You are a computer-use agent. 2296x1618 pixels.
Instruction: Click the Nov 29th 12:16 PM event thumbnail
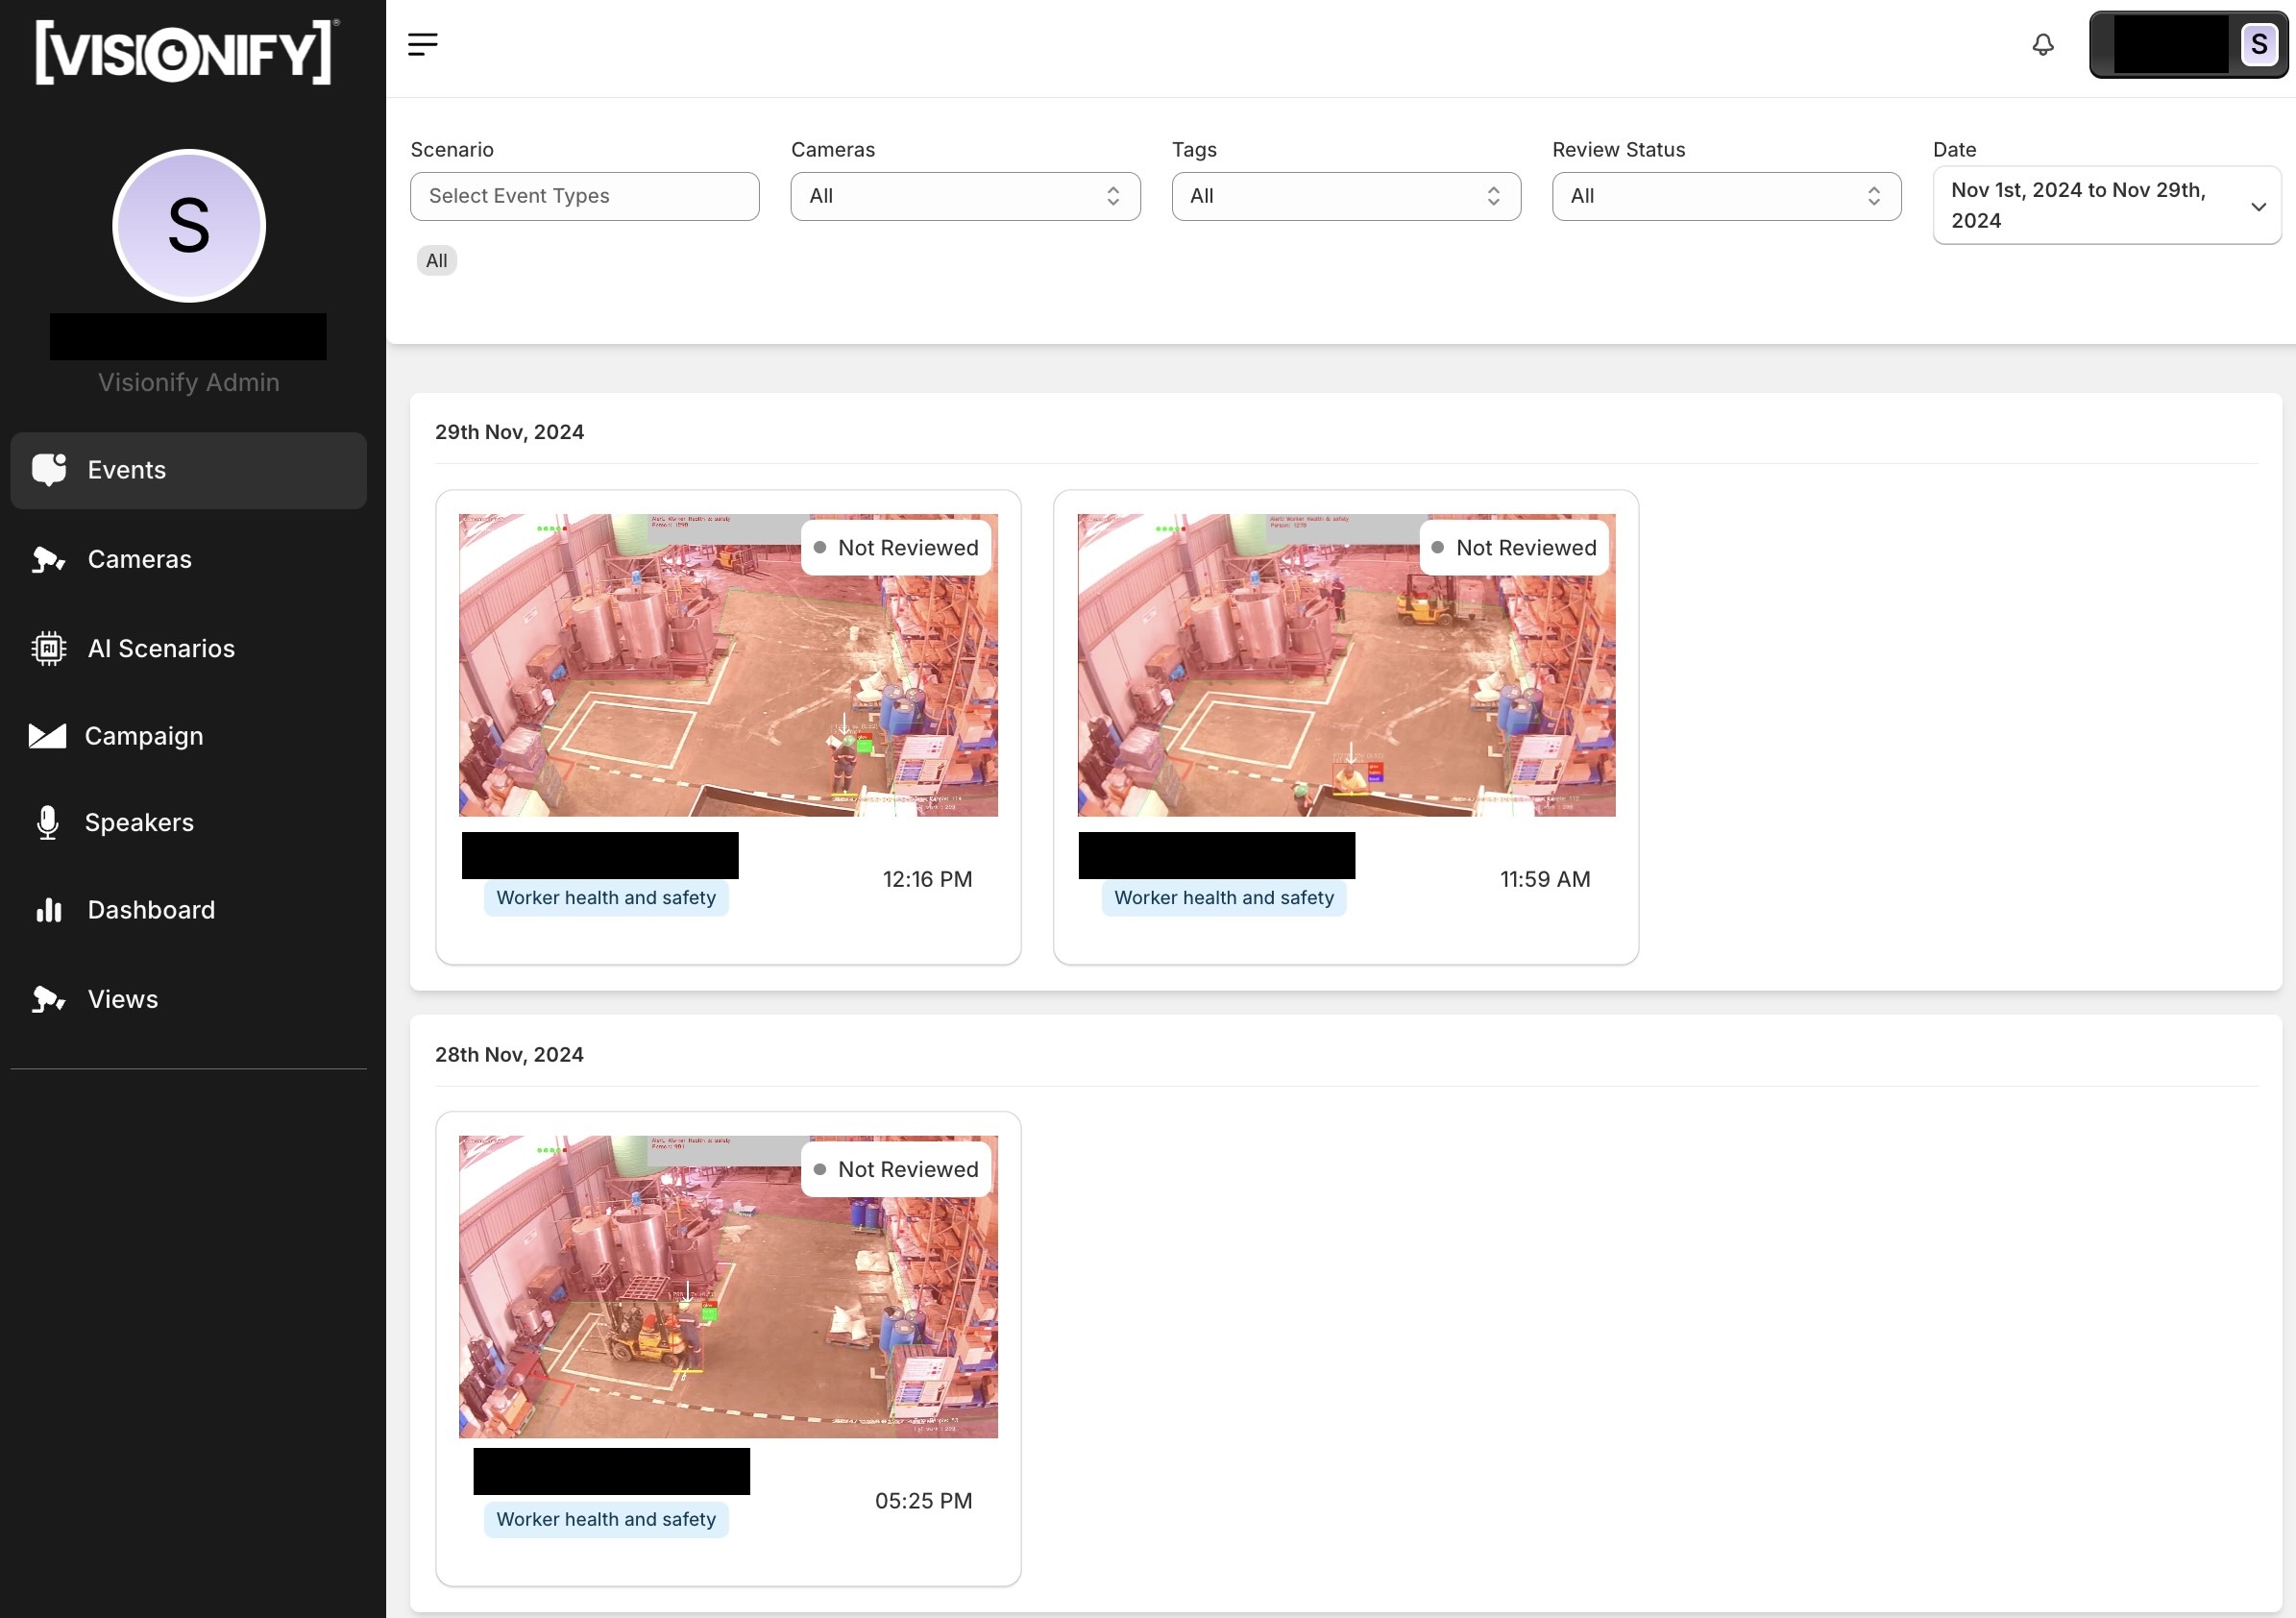728,664
